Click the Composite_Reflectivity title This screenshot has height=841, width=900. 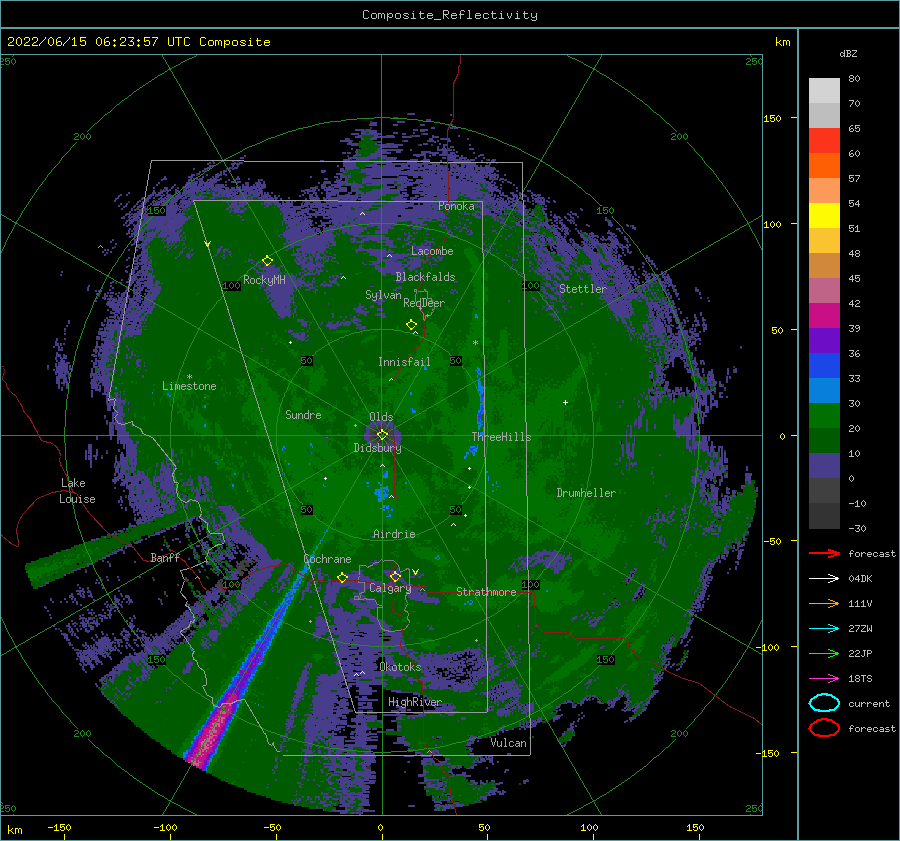click(450, 15)
